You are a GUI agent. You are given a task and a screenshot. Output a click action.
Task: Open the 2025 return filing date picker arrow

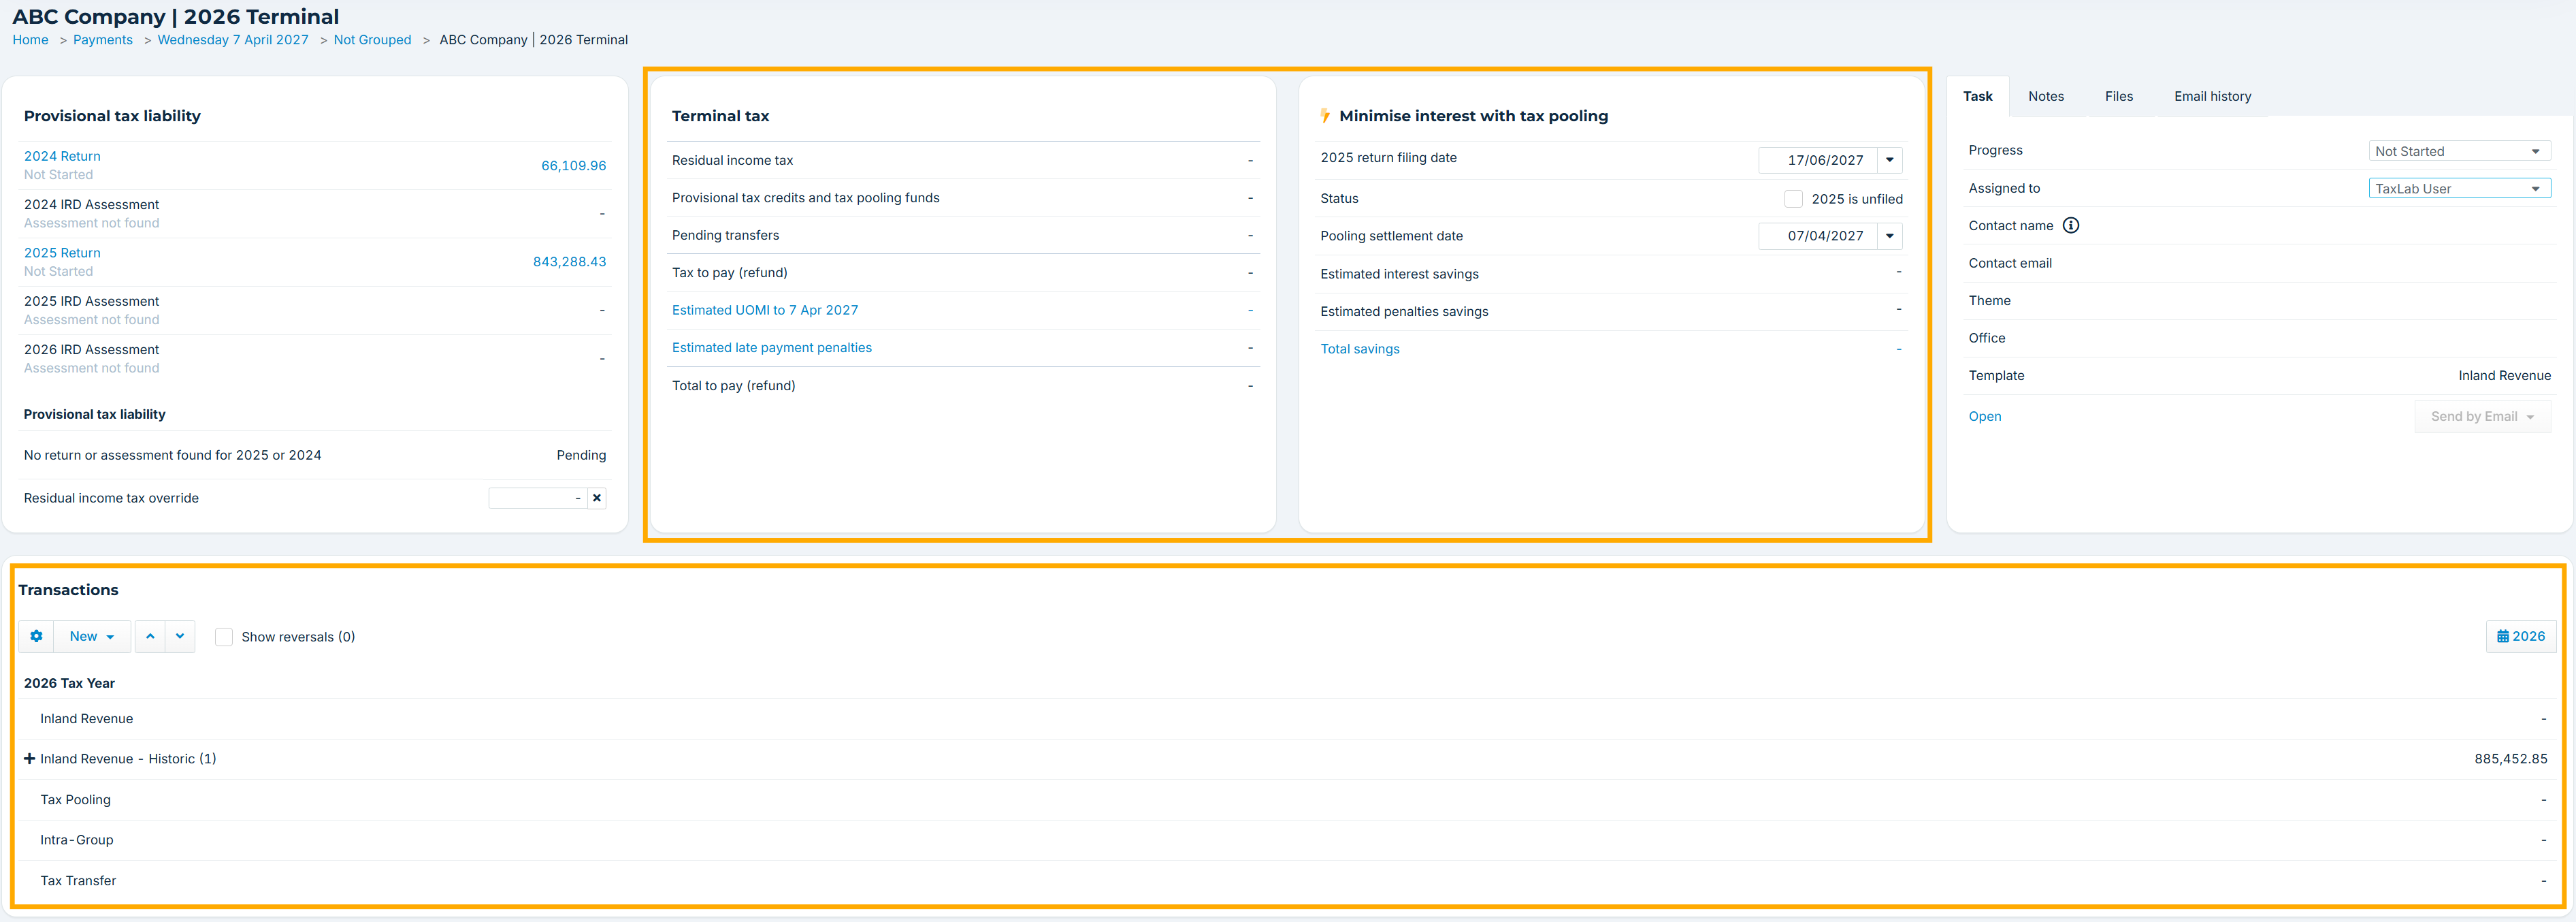[1889, 160]
